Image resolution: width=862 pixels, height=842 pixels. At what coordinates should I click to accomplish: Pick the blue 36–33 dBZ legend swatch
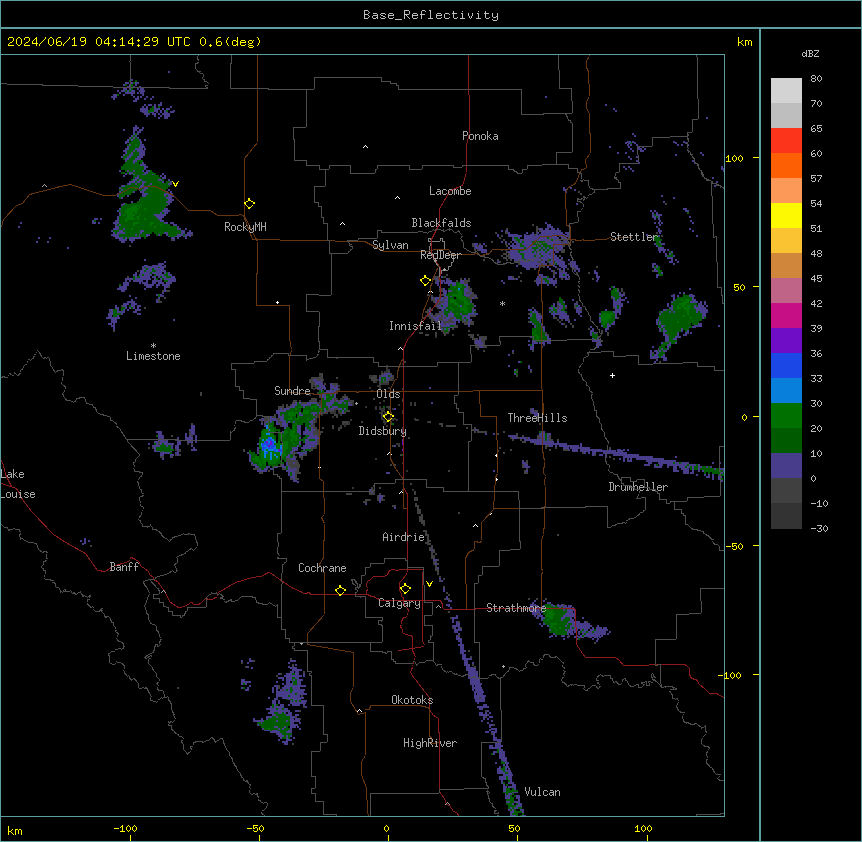pyautogui.click(x=786, y=365)
